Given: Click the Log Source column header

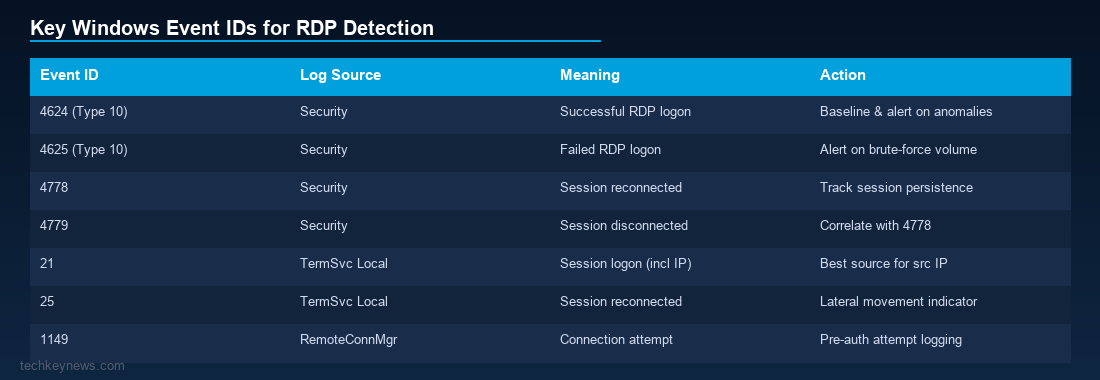Looking at the screenshot, I should pos(340,75).
